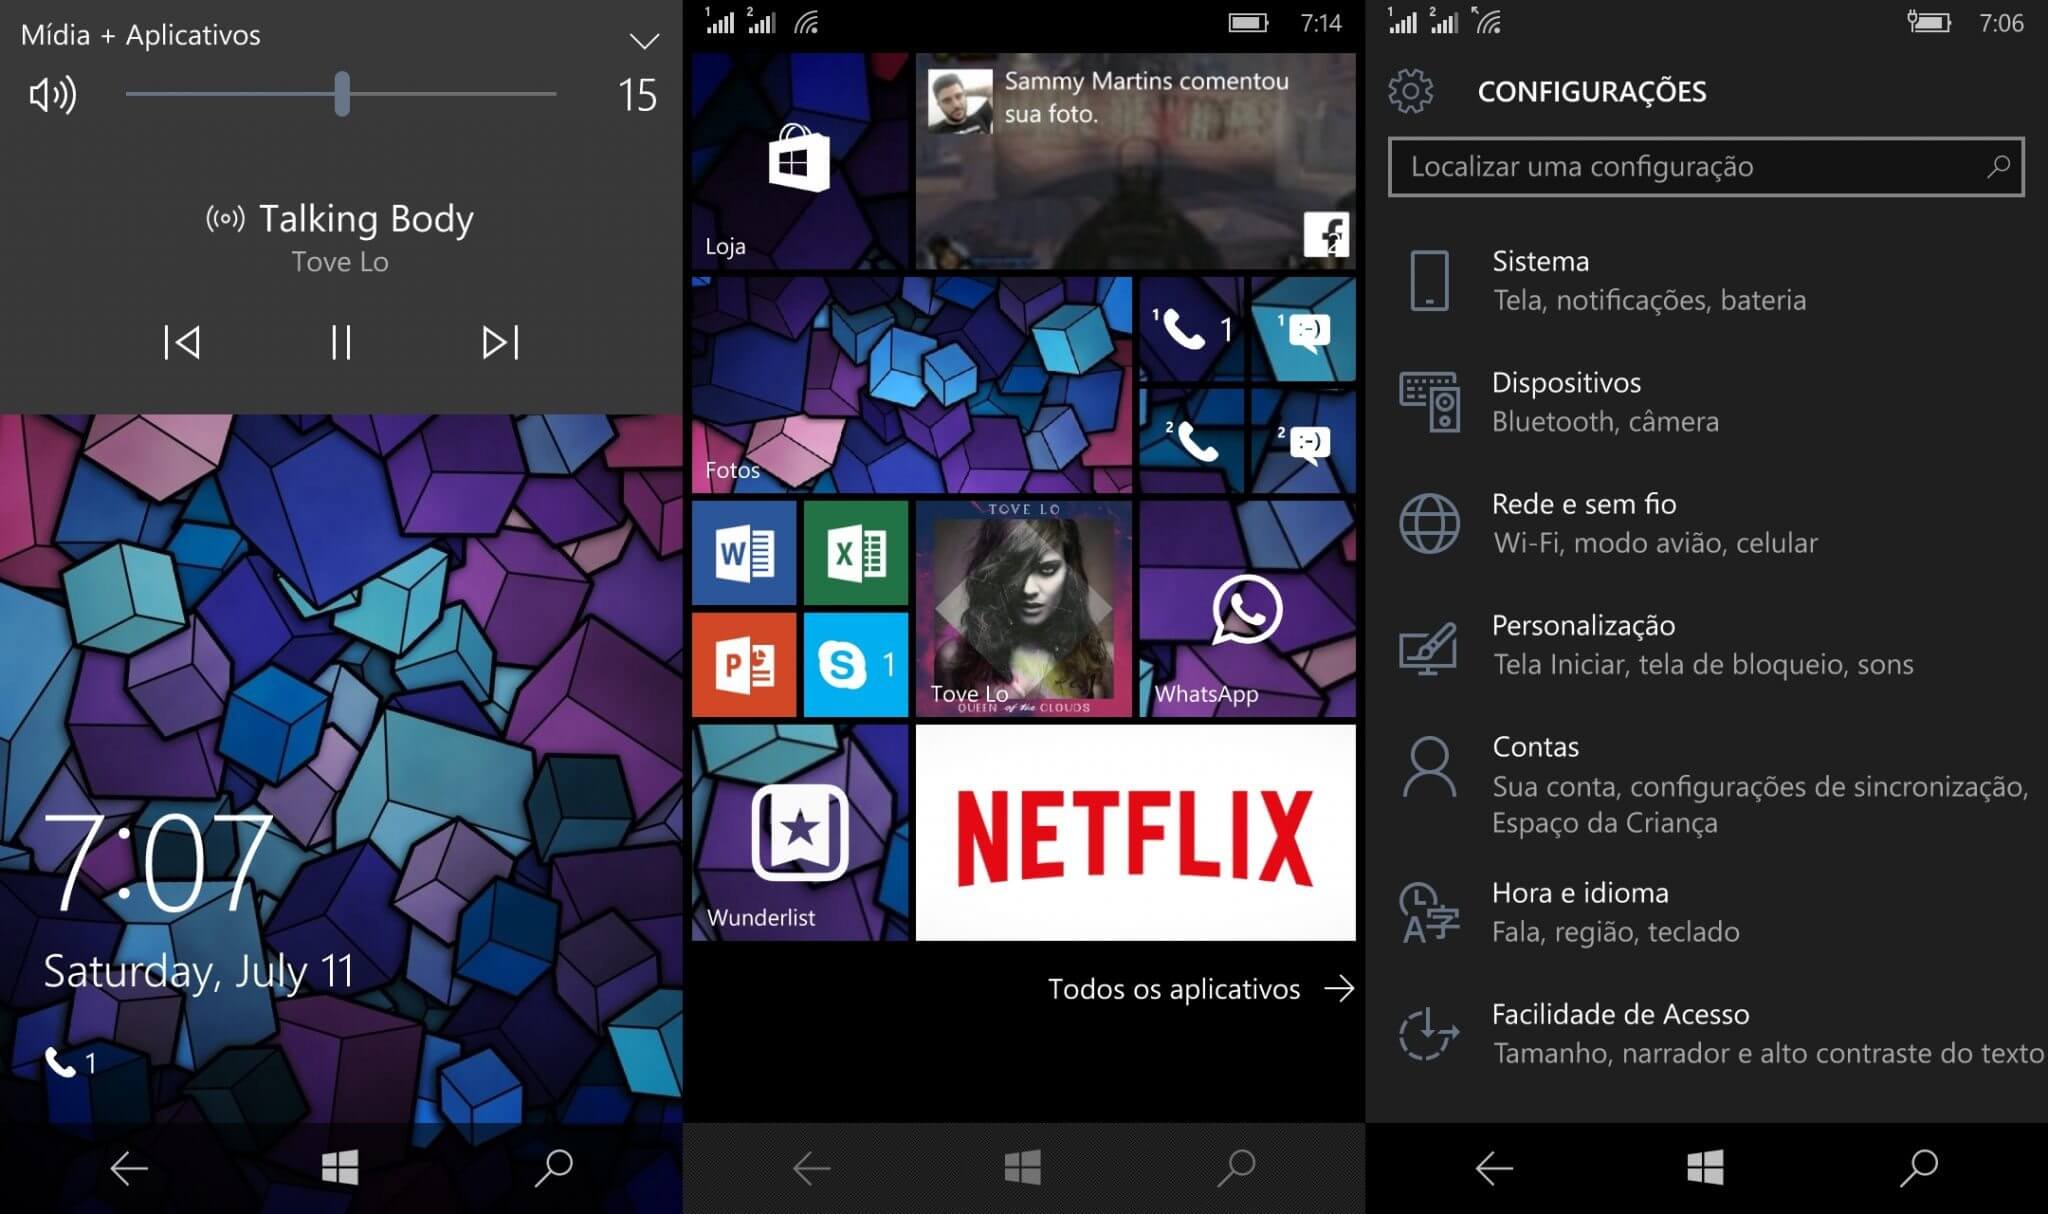
Task: Open the Loja store tile
Action: pyautogui.click(x=800, y=161)
